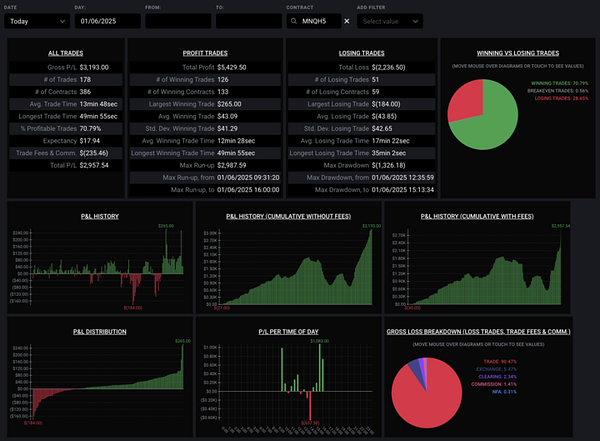Click the P/L Per Time of Day title

pos(289,332)
